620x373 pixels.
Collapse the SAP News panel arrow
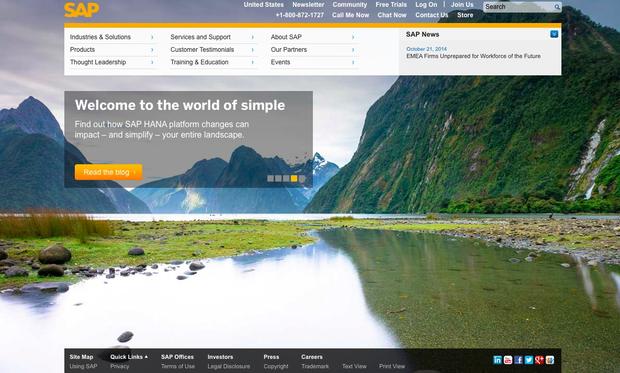554,34
